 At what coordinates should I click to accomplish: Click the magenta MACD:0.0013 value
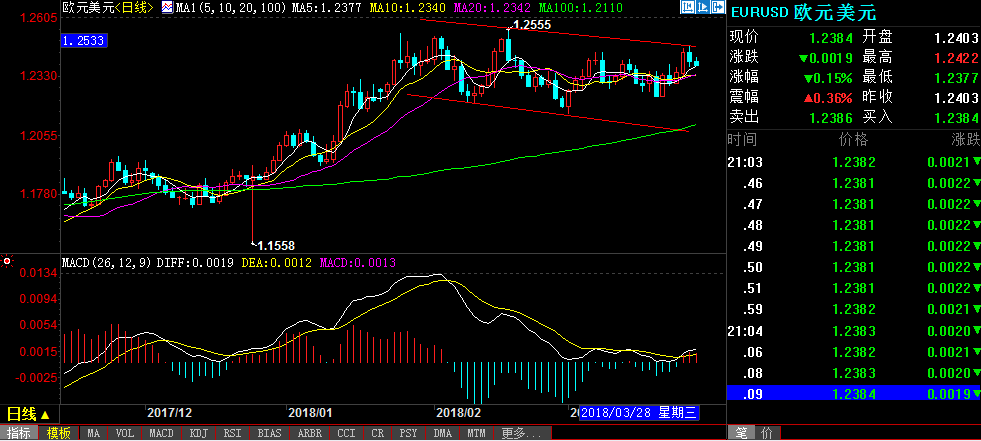tap(358, 263)
